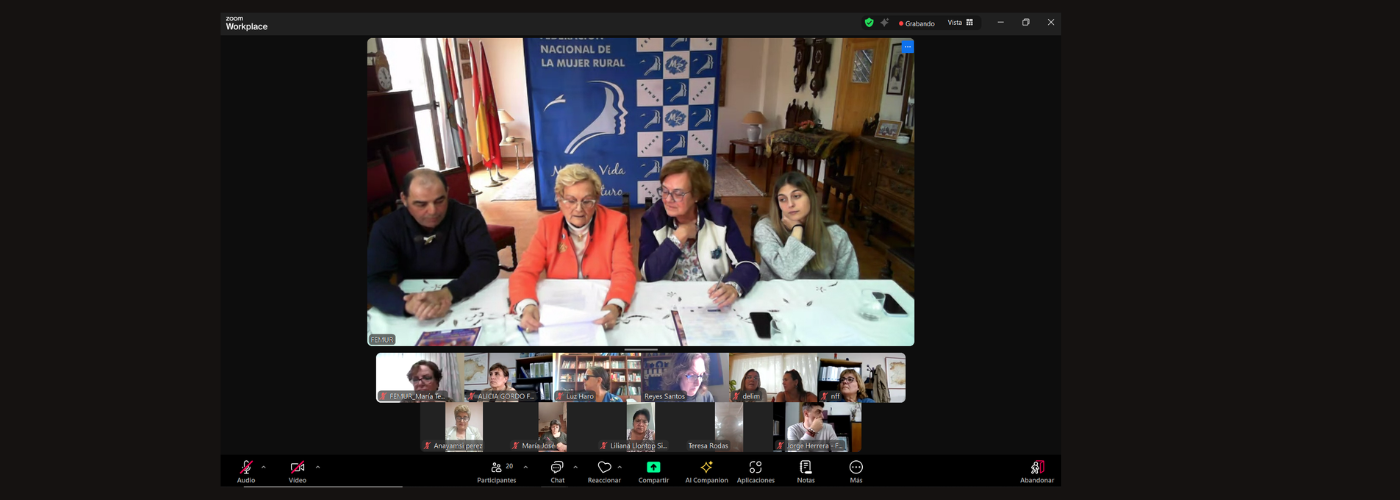This screenshot has height=500, width=1400.
Task: Open the Participantes panel
Action: pos(496,468)
